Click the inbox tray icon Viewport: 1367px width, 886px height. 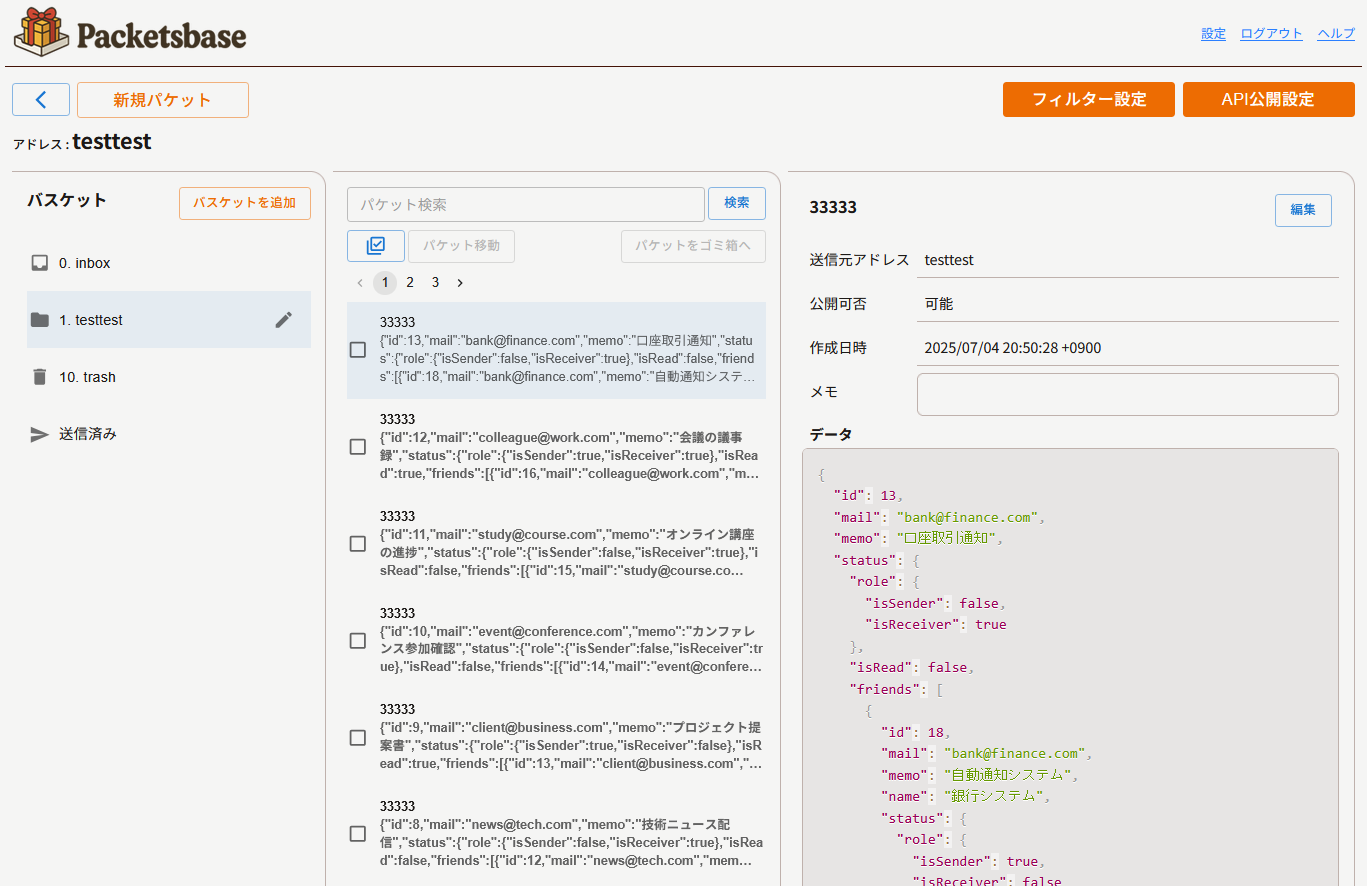tap(40, 263)
